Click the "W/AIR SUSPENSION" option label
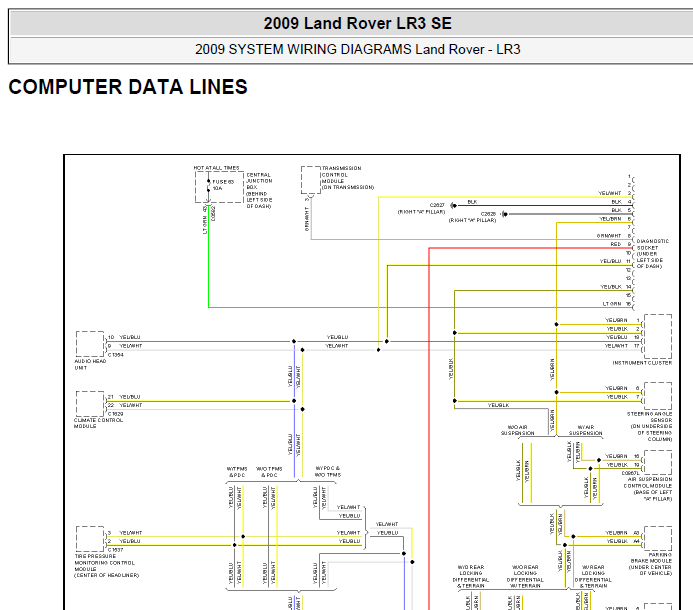Screen dimensions: 693x610 tap(586, 430)
